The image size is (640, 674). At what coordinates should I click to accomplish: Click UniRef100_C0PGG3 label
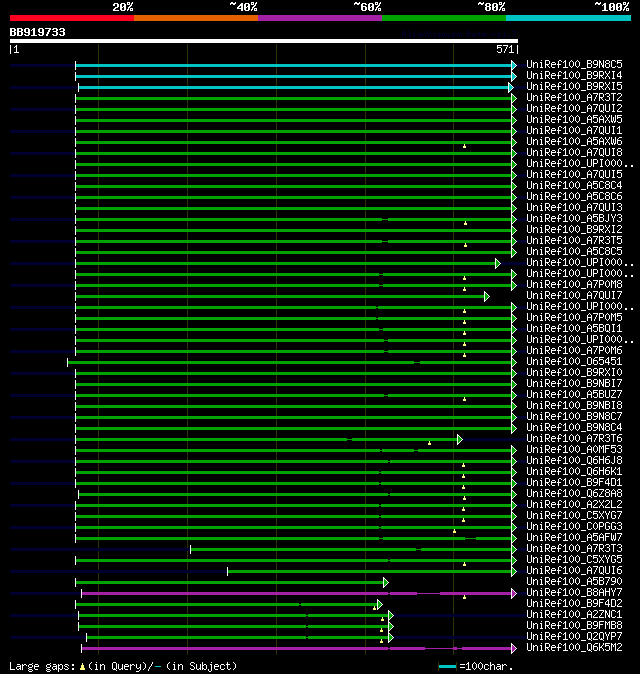574,527
